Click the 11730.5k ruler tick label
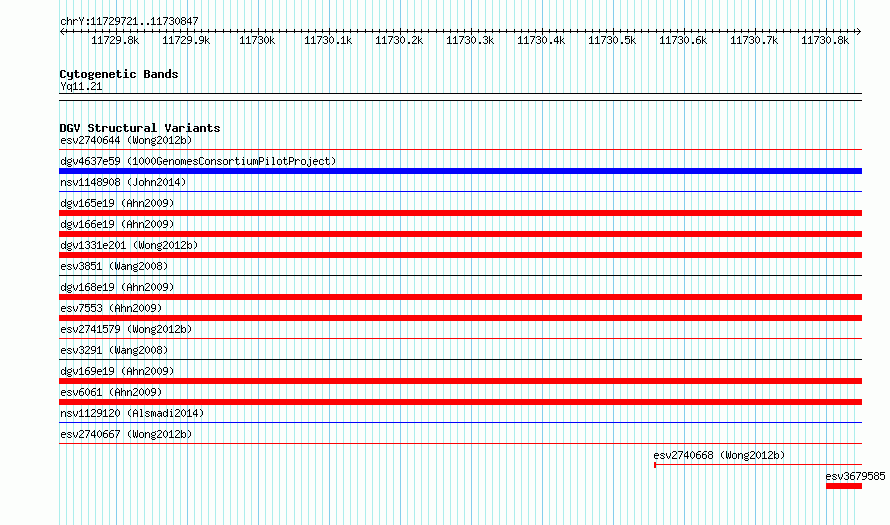 pyautogui.click(x=612, y=40)
